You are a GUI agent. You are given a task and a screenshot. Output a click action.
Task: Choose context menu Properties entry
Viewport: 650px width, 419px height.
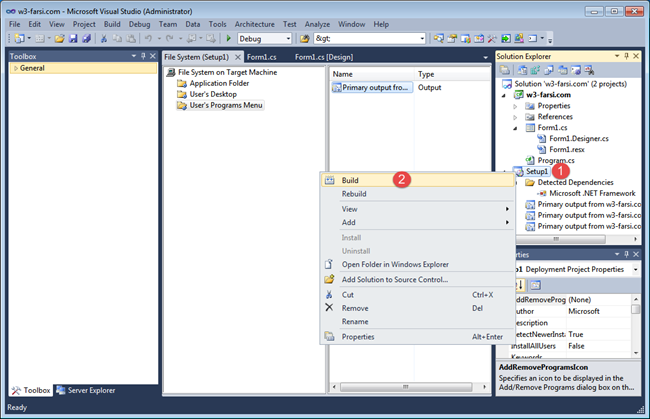click(x=417, y=337)
